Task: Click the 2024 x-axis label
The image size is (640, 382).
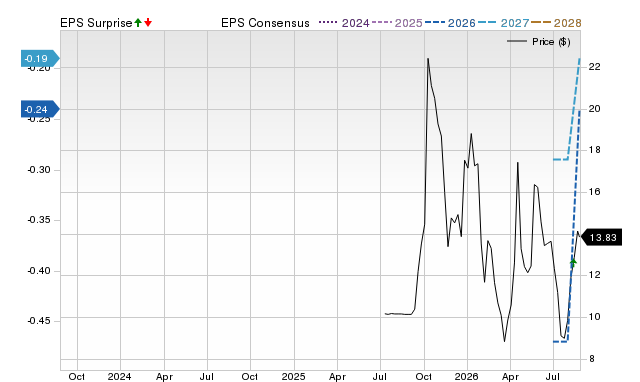Action: (119, 376)
